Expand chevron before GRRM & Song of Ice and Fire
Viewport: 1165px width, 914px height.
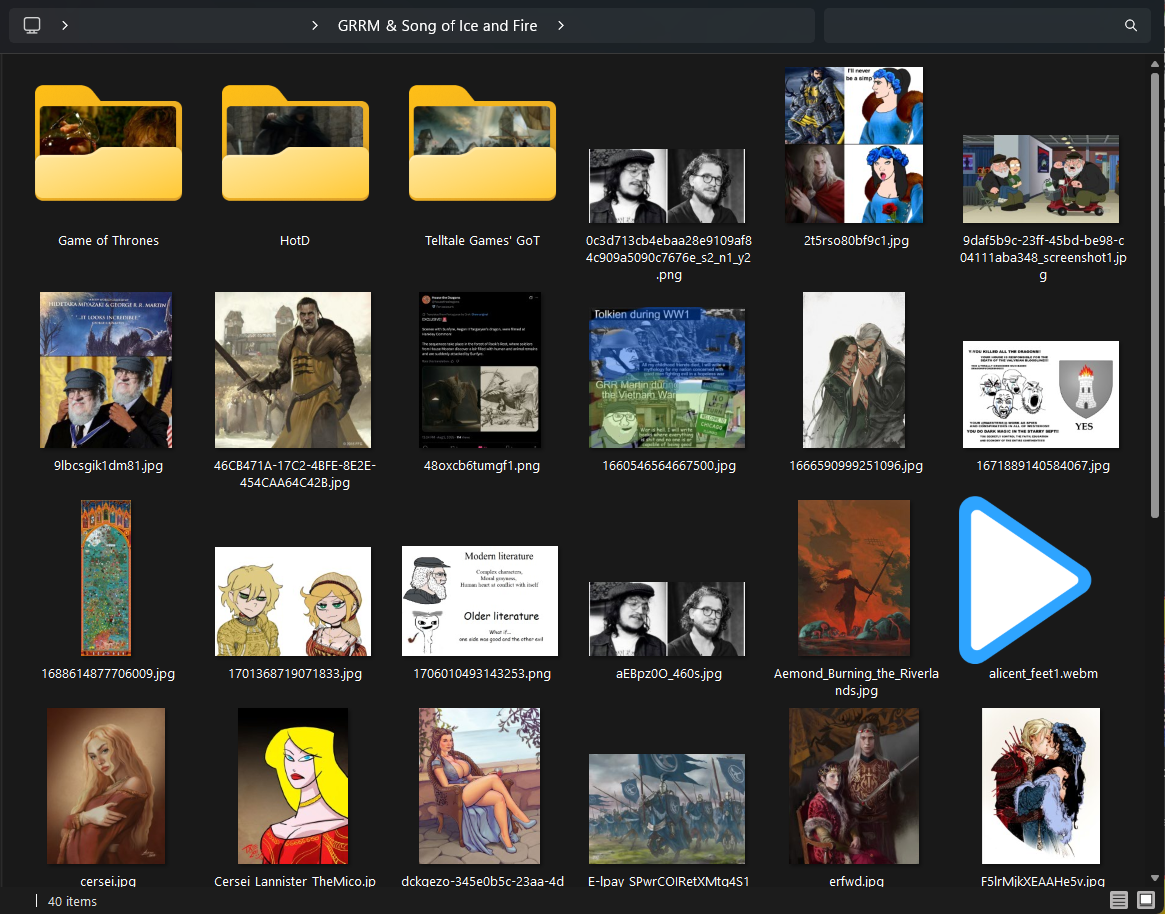(315, 25)
